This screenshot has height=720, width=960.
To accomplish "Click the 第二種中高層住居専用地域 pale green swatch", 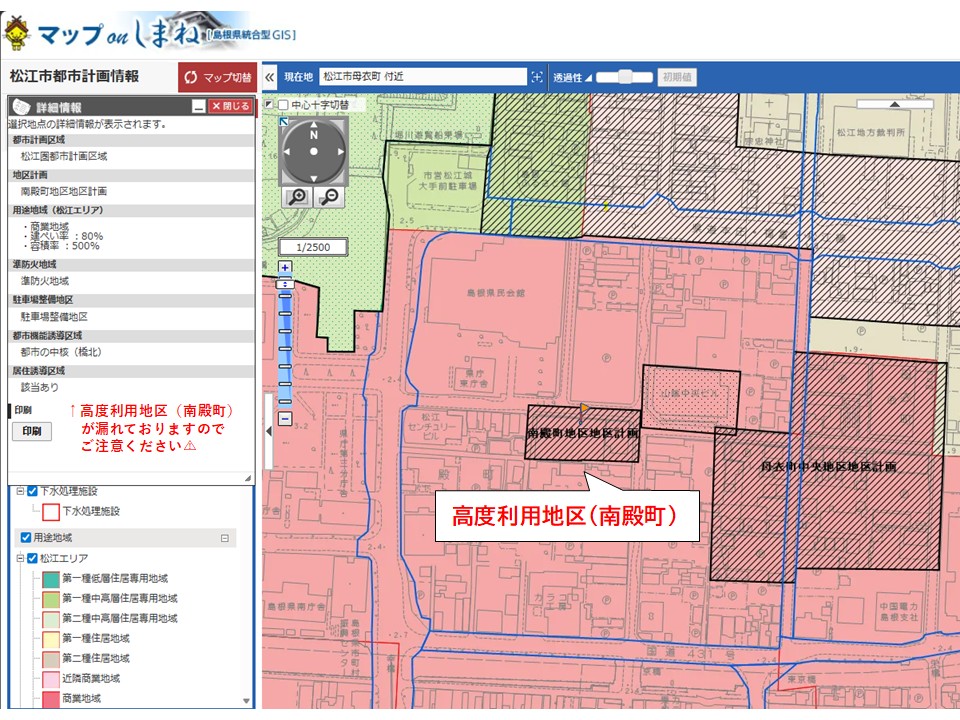I will [x=51, y=618].
